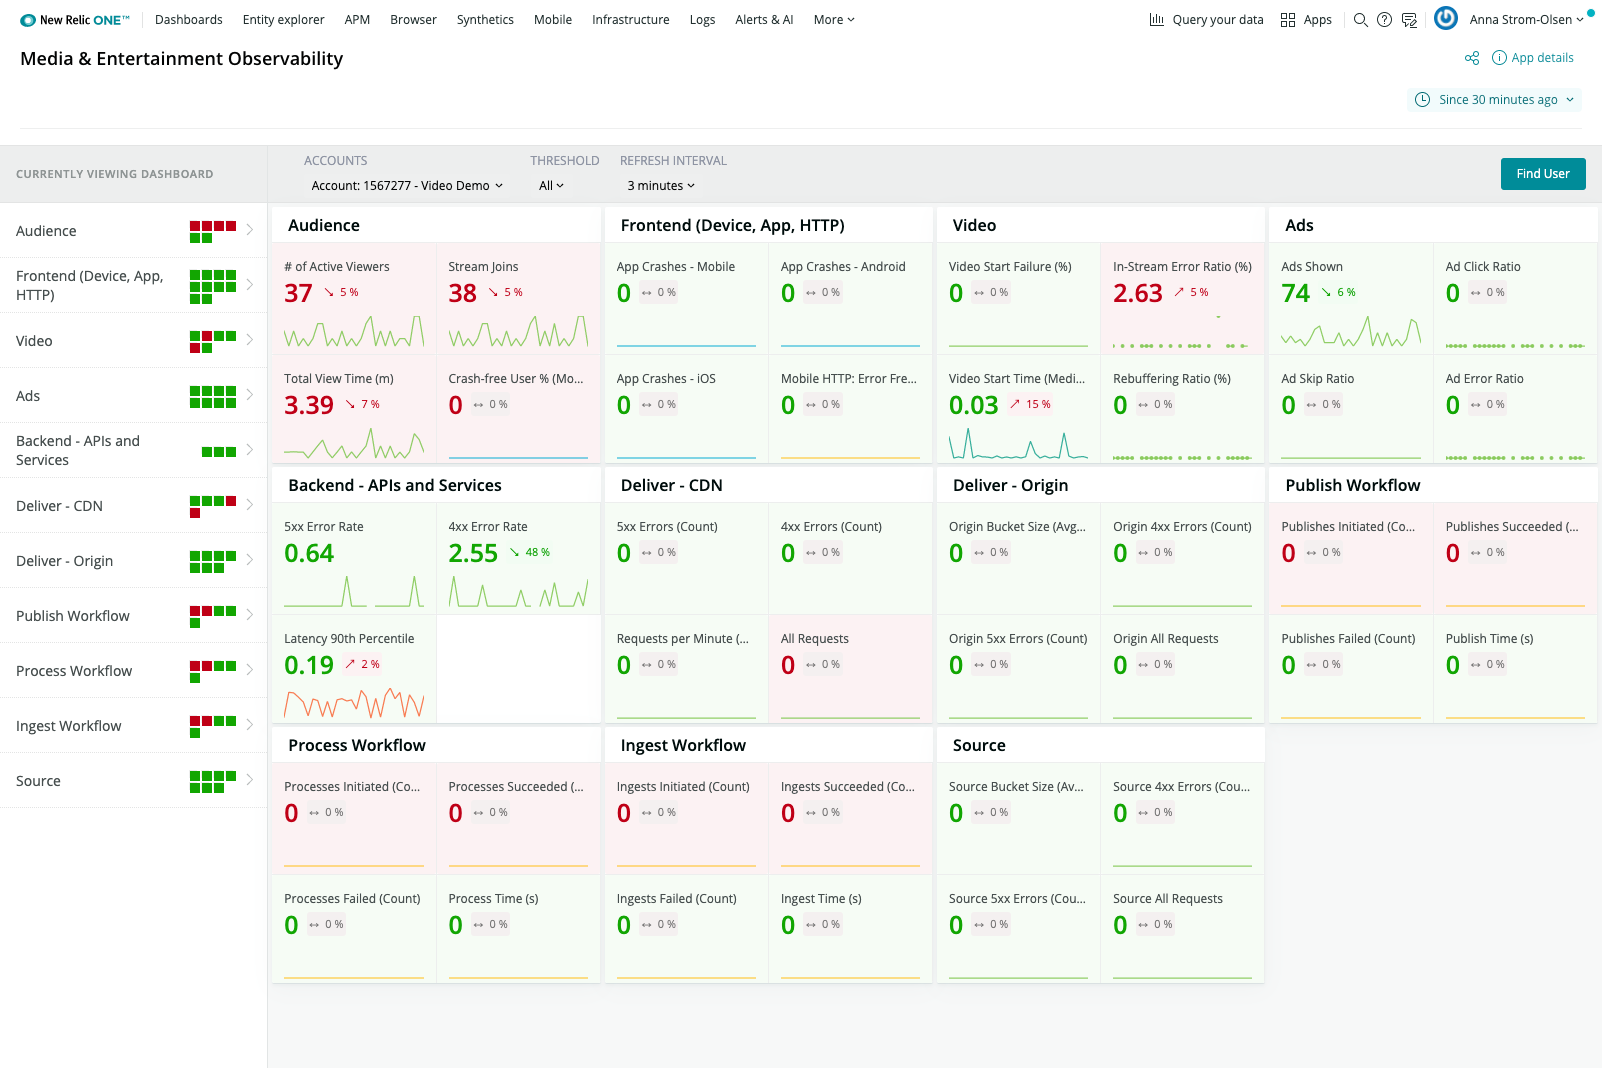Click the circular user avatar icon
This screenshot has height=1068, width=1602.
point(1445,18)
